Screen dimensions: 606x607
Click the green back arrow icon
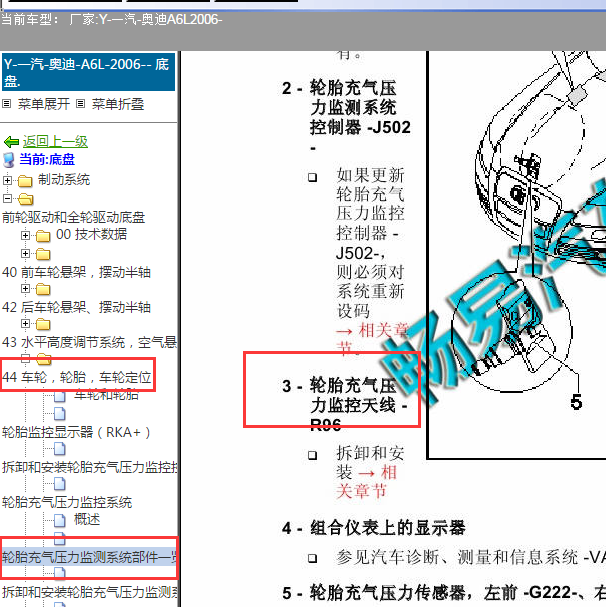coord(12,142)
